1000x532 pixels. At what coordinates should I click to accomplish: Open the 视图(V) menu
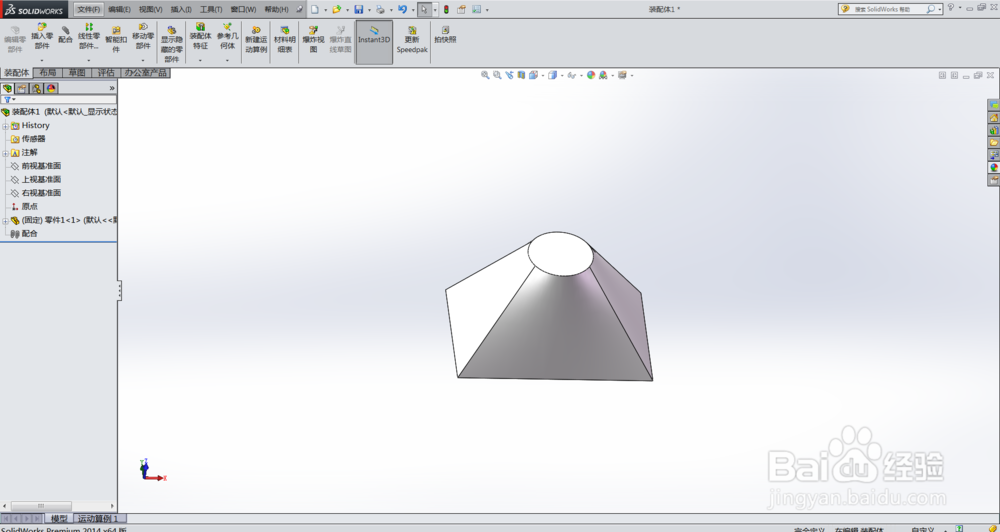pyautogui.click(x=151, y=9)
